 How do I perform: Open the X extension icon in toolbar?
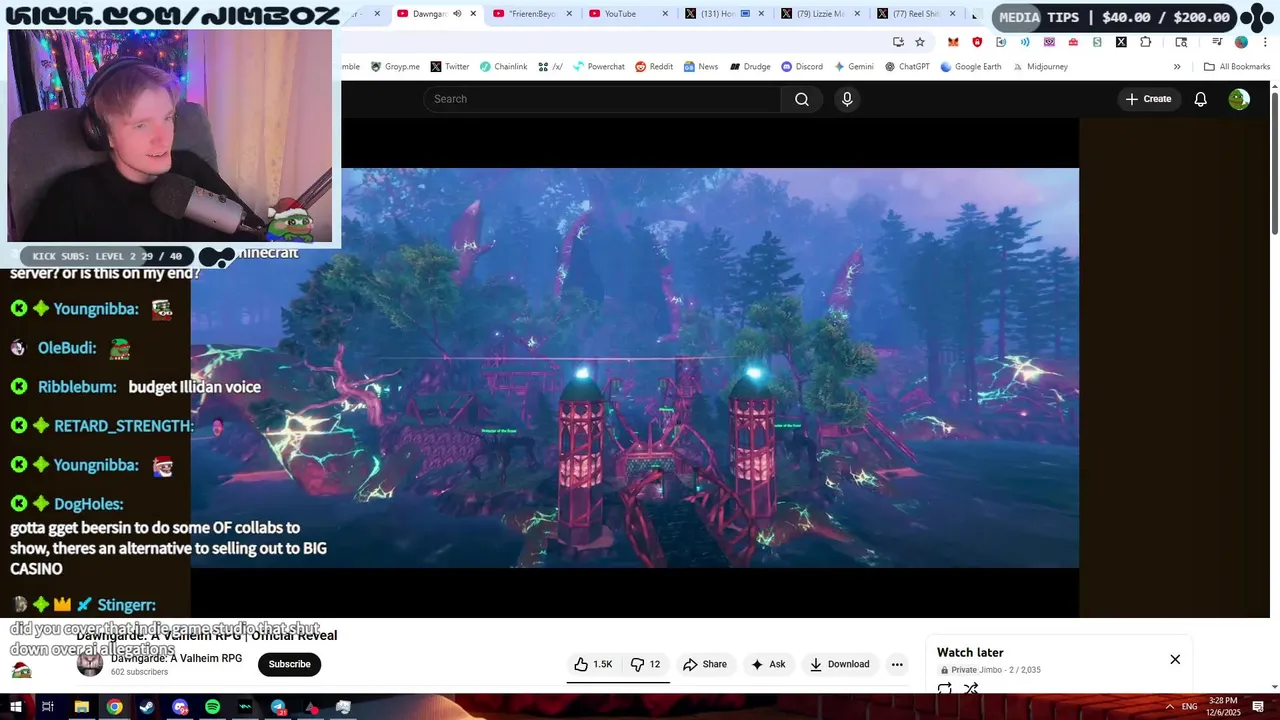1121,42
